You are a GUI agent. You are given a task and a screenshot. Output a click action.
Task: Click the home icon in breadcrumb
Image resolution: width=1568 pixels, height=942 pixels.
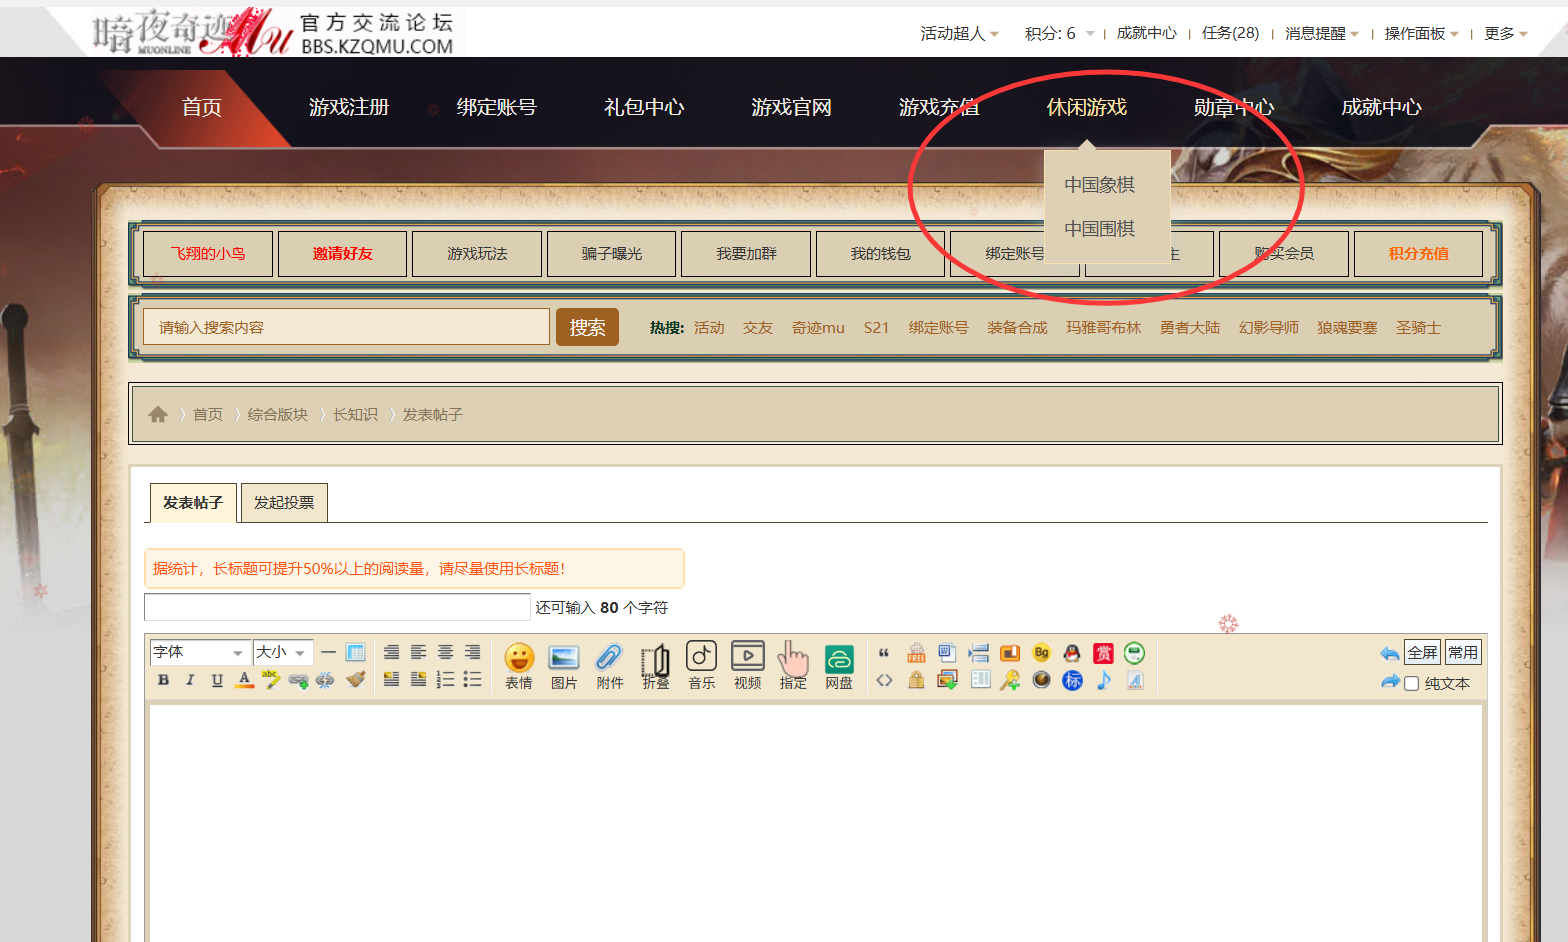click(158, 414)
